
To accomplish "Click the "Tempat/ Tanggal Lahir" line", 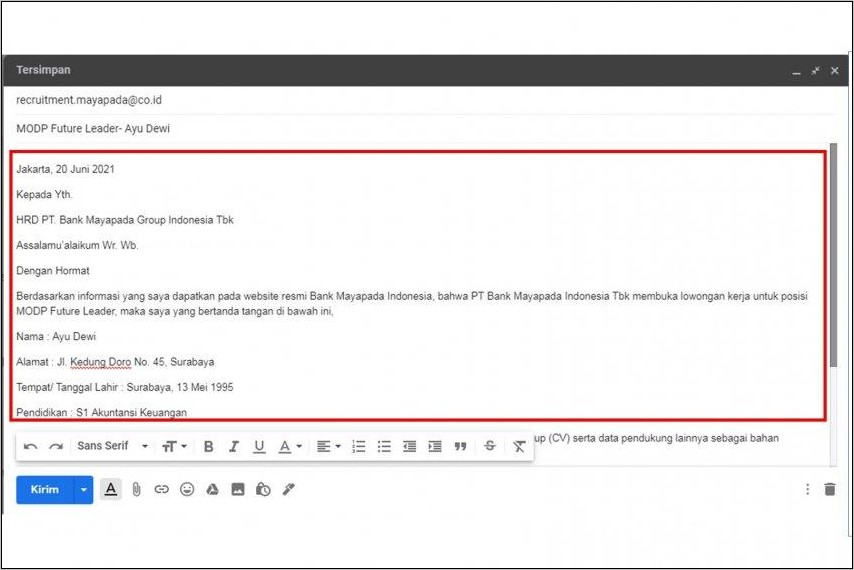I will tap(125, 387).
